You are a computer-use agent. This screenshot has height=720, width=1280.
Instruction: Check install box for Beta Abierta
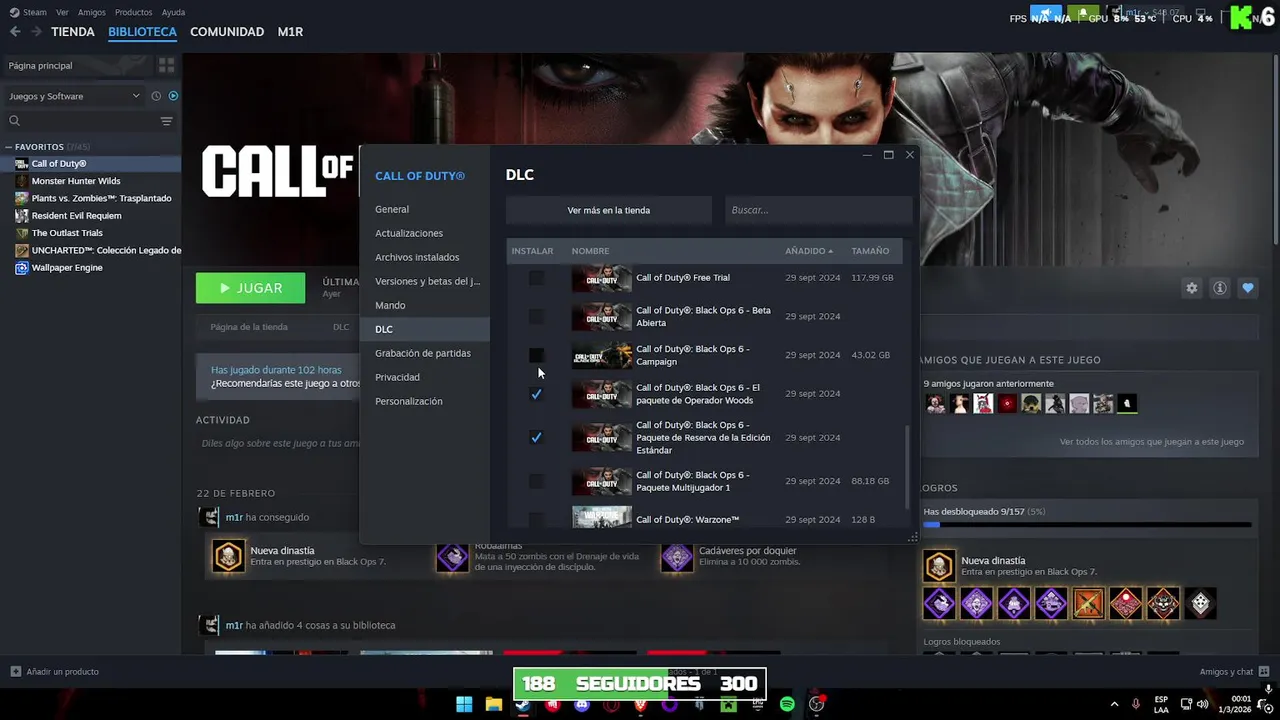coord(536,316)
